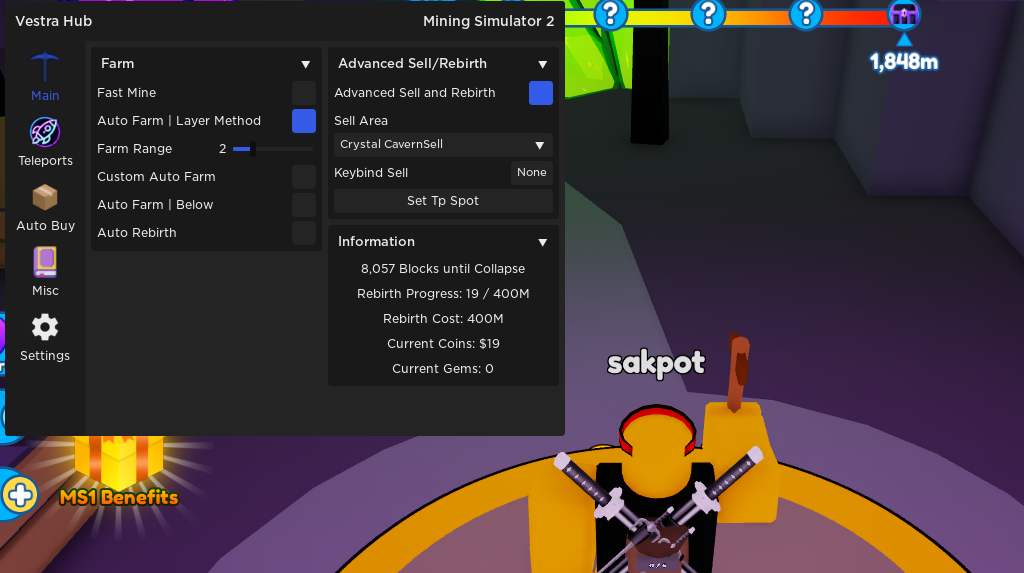This screenshot has height=573, width=1024.
Task: Open Teleports via the rocket icon
Action: click(x=45, y=132)
